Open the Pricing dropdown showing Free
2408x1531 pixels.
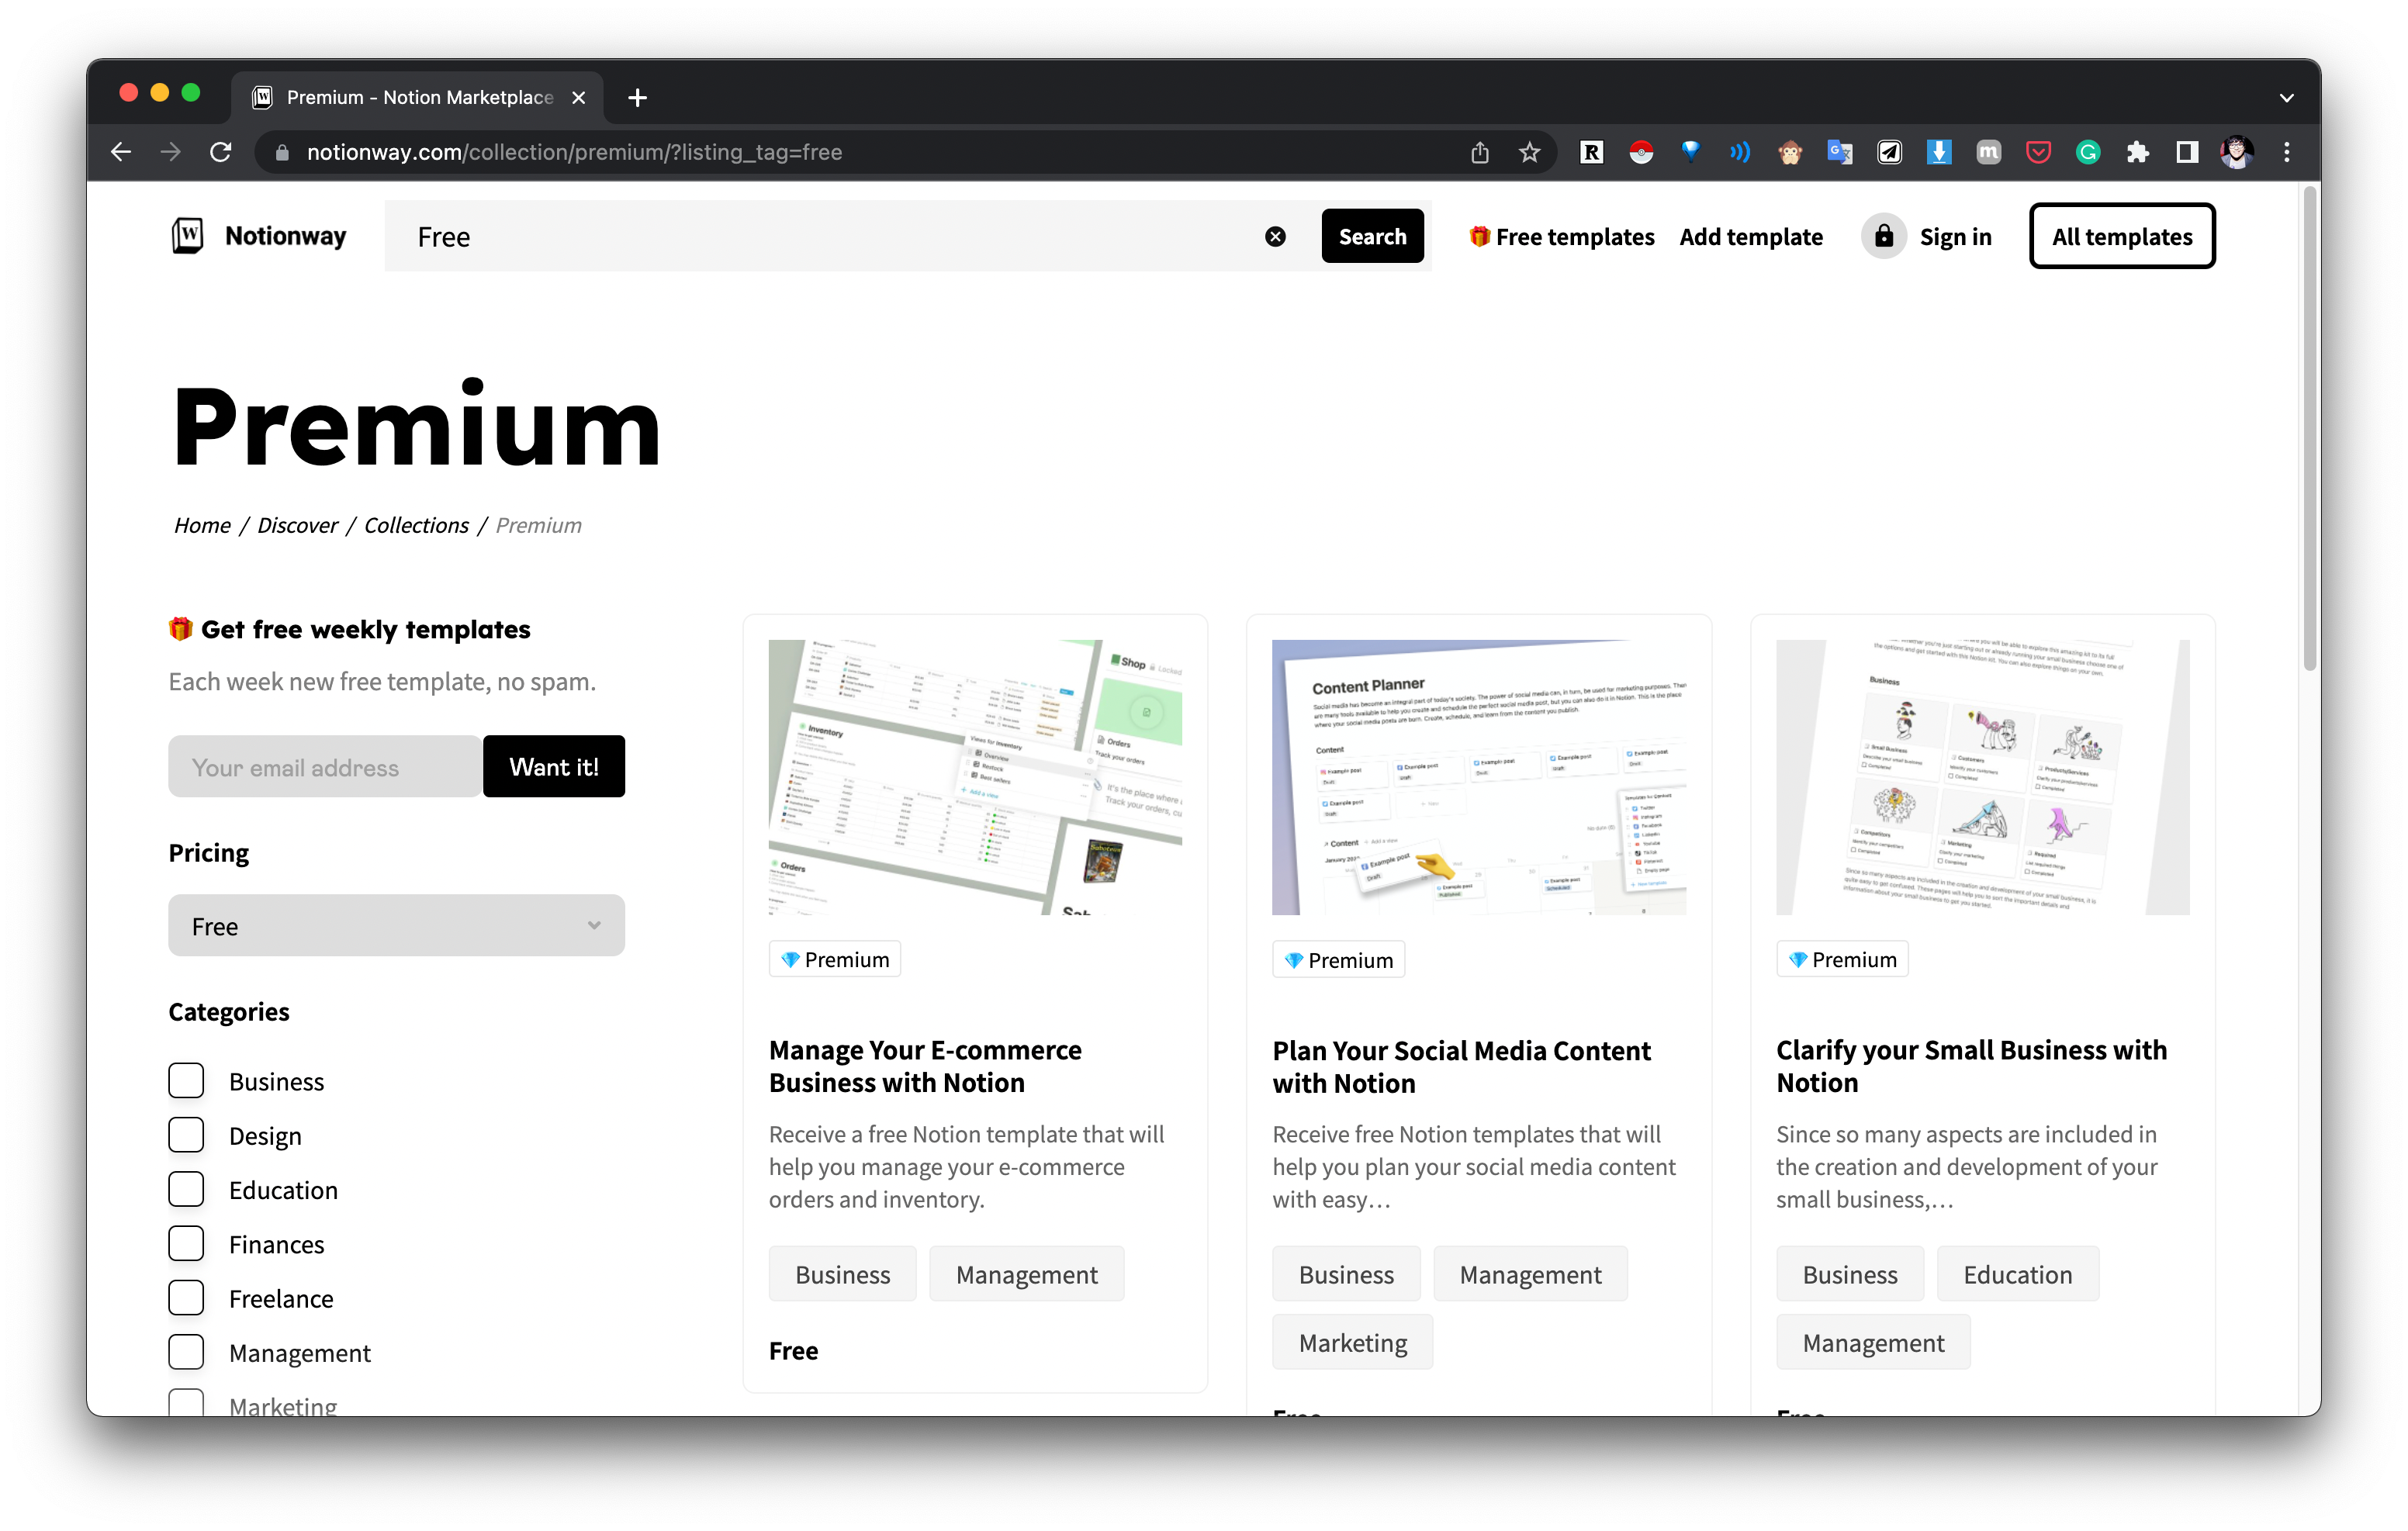(396, 925)
